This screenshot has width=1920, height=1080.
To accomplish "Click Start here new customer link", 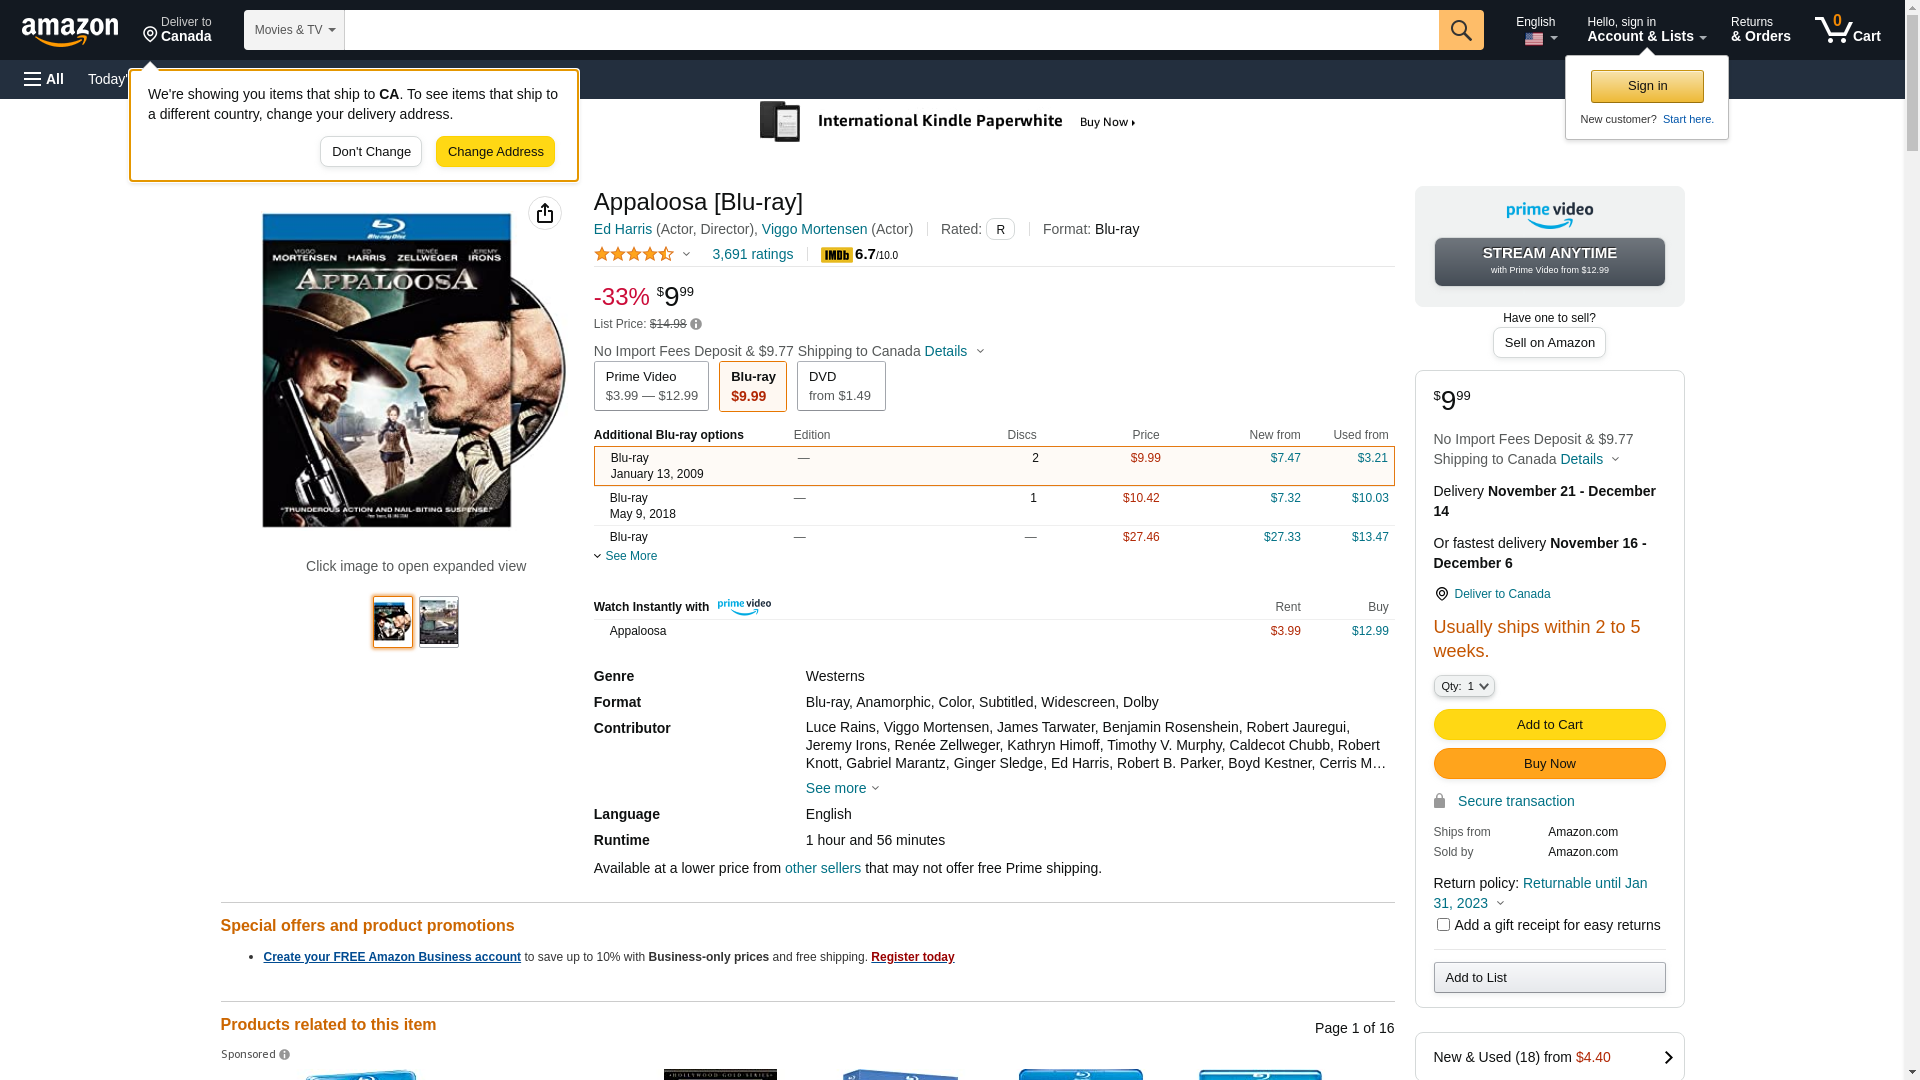I will coord(1688,120).
